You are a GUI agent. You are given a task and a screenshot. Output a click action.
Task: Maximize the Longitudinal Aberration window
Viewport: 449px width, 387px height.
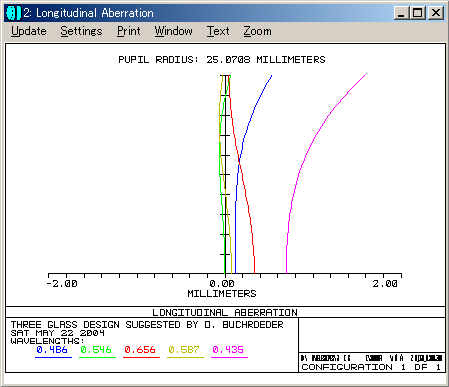pos(417,13)
